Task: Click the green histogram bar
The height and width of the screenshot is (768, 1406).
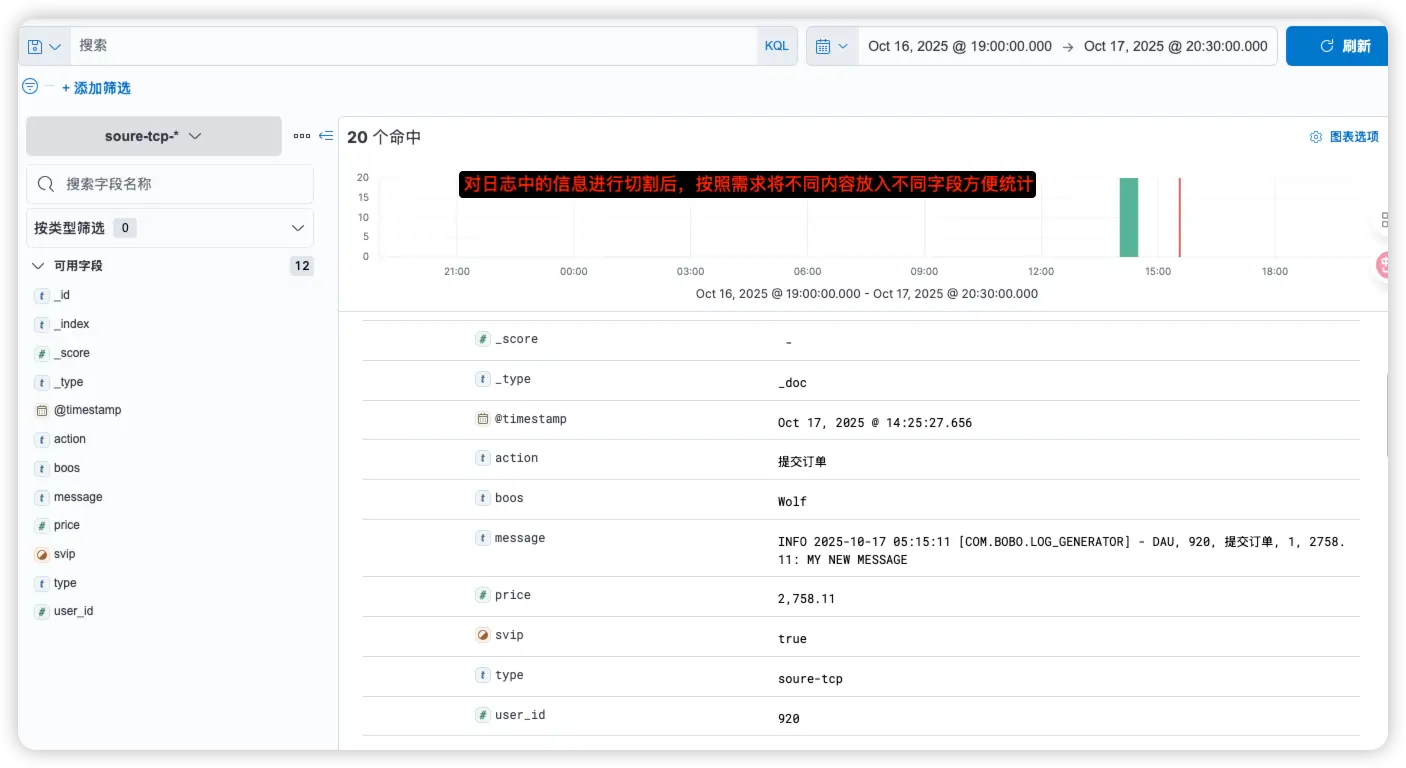Action: tap(1129, 217)
